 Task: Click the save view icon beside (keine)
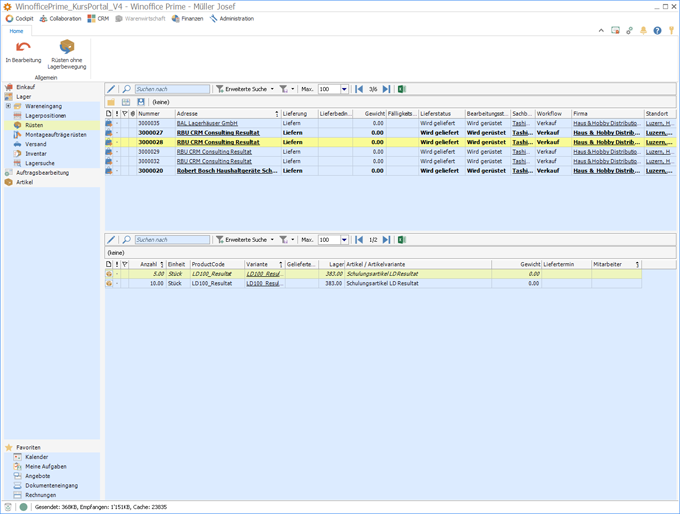pyautogui.click(x=141, y=102)
